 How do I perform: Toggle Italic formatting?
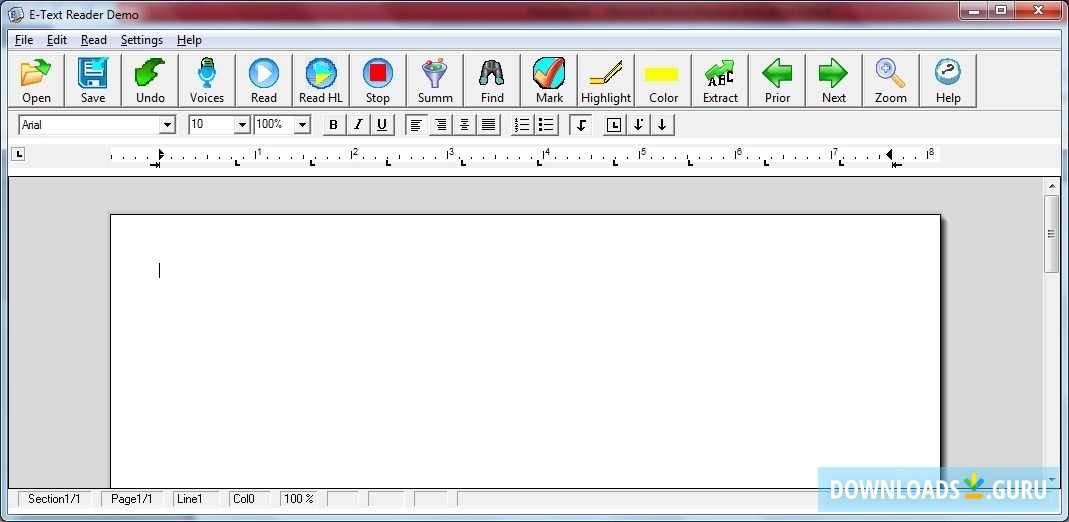tap(358, 125)
